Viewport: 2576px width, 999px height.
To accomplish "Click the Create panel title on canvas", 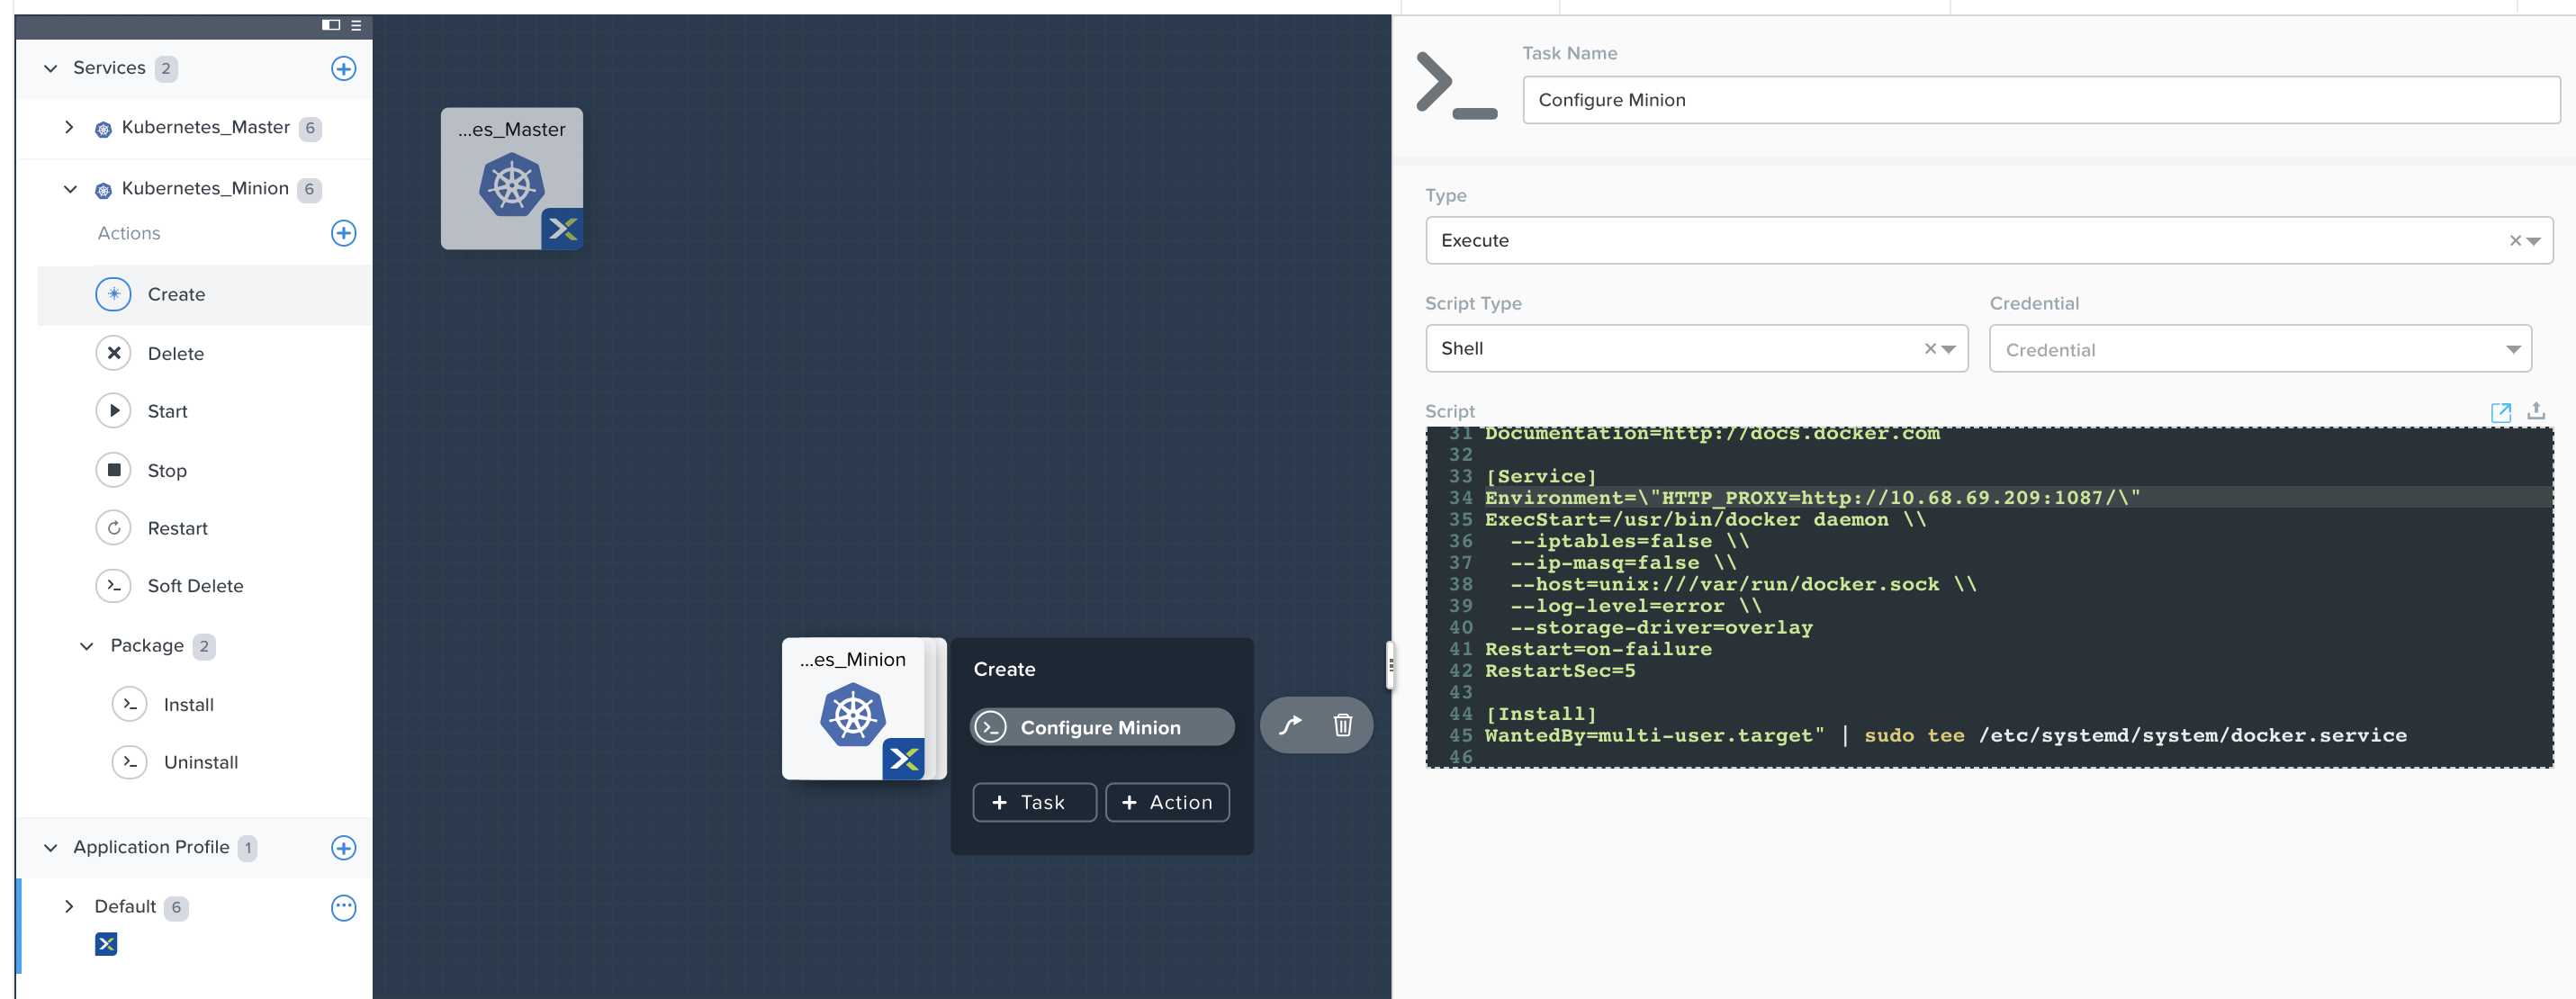I will pos(1004,669).
